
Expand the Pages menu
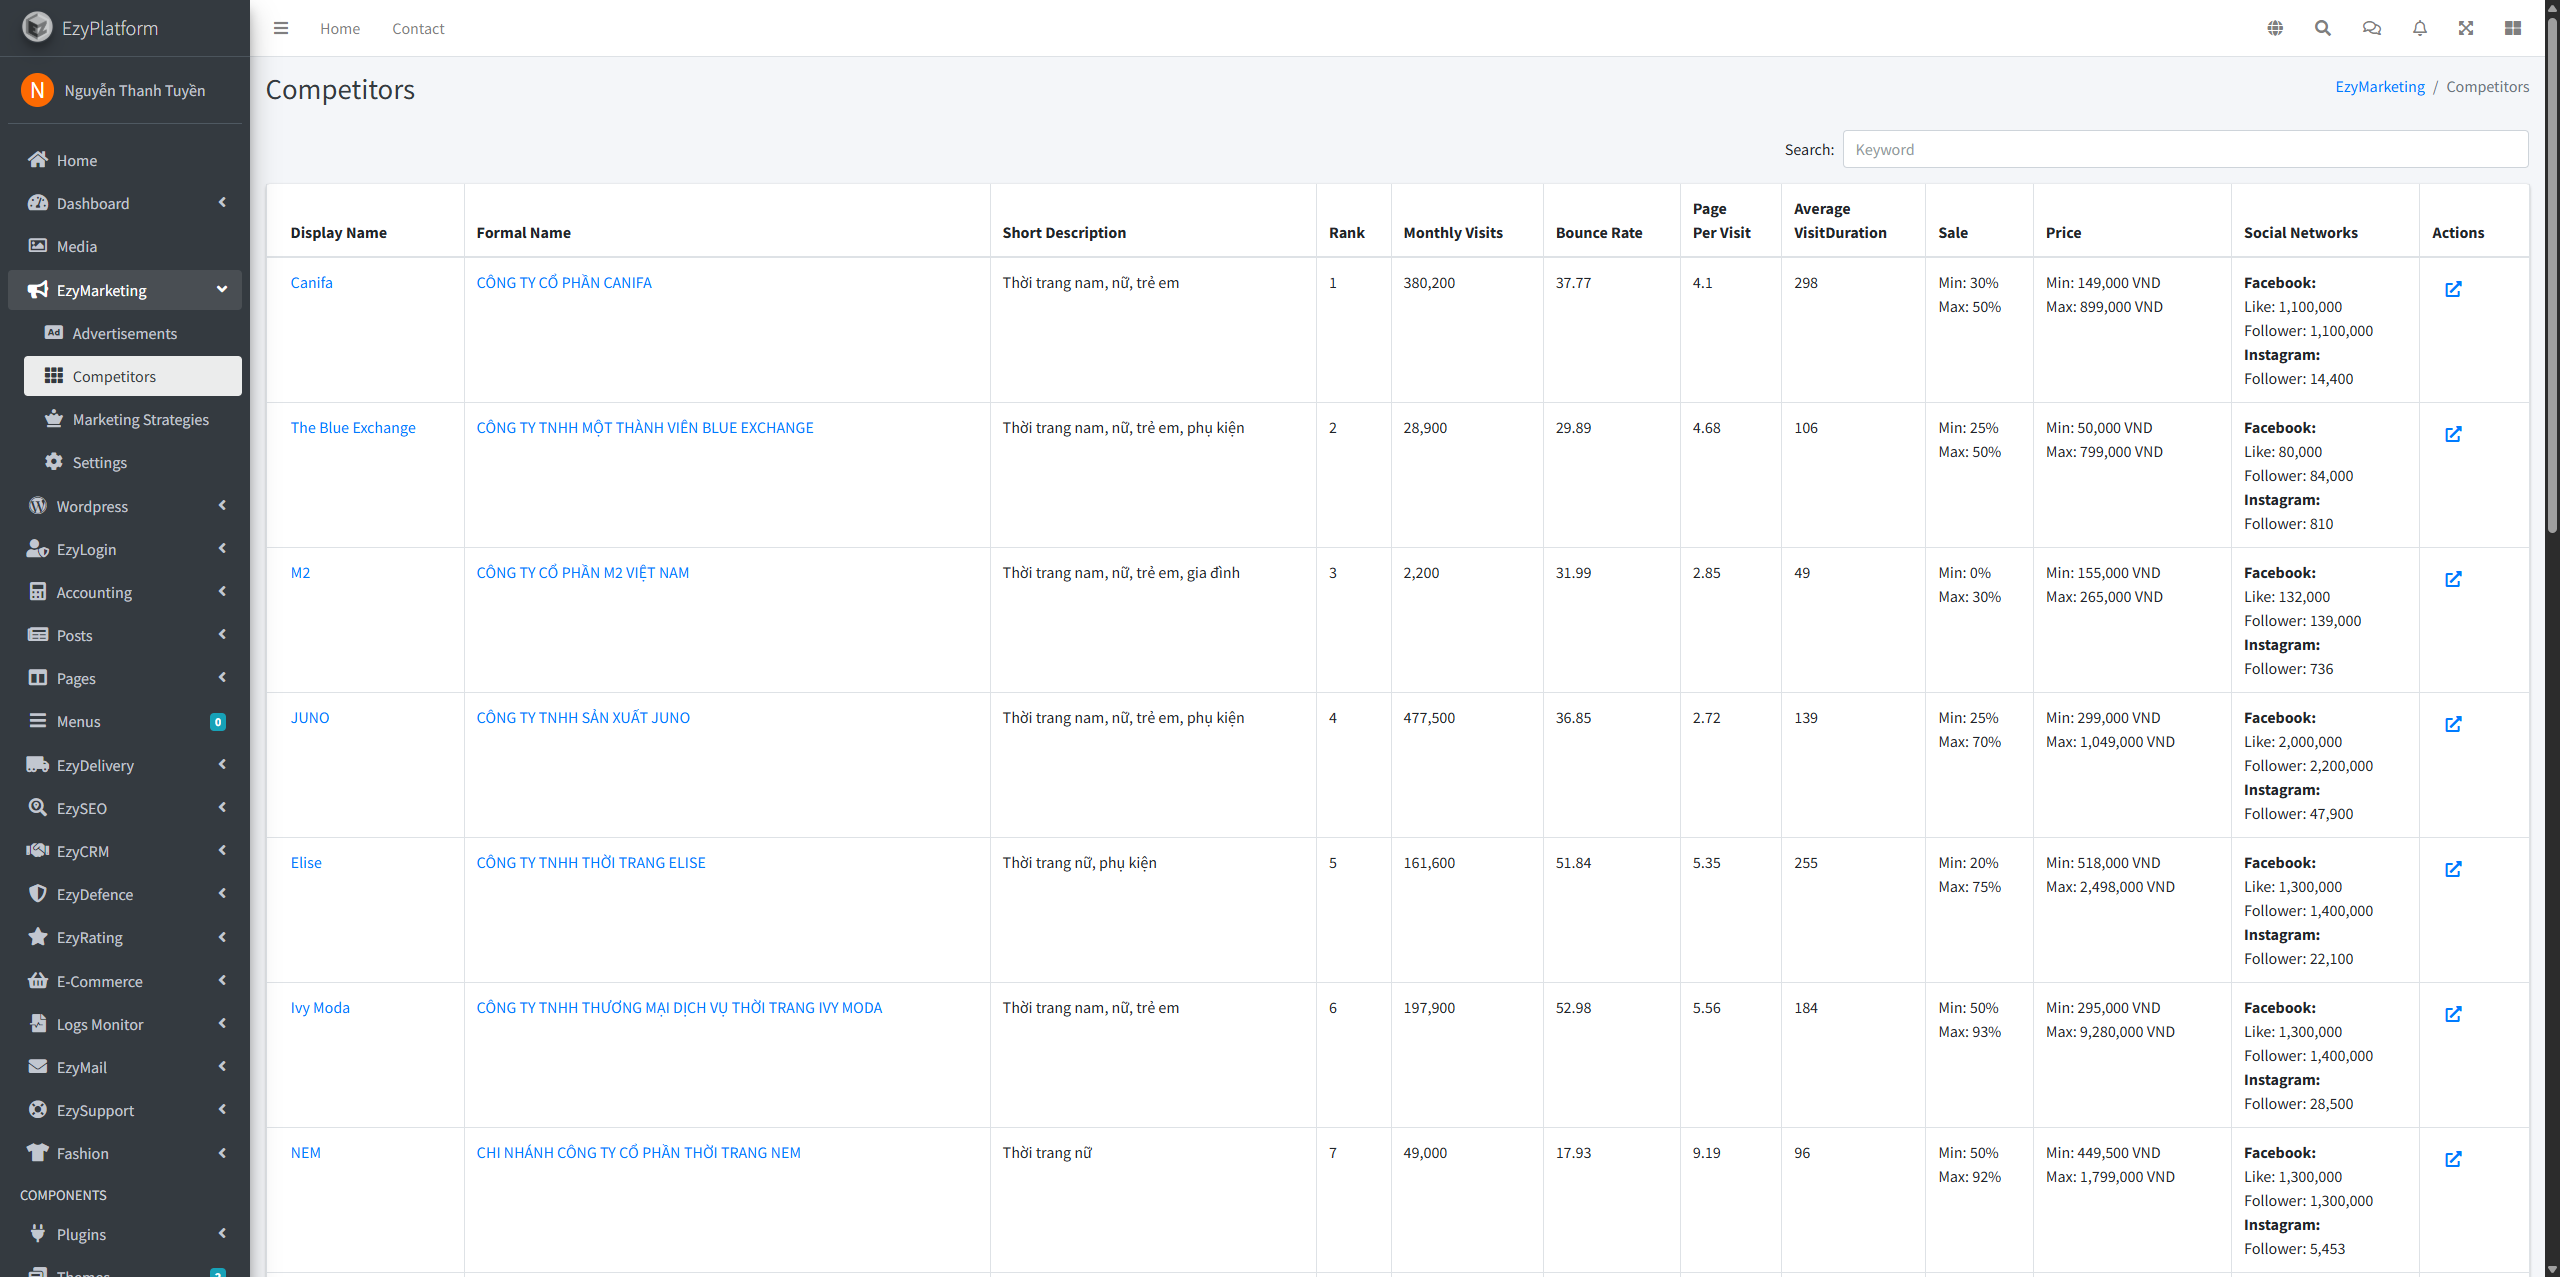(x=125, y=678)
